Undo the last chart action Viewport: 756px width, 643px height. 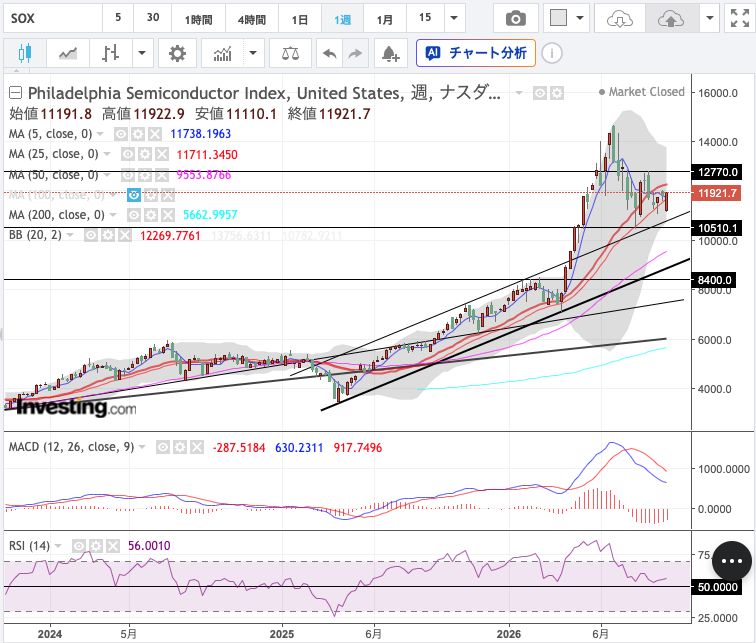pos(329,53)
